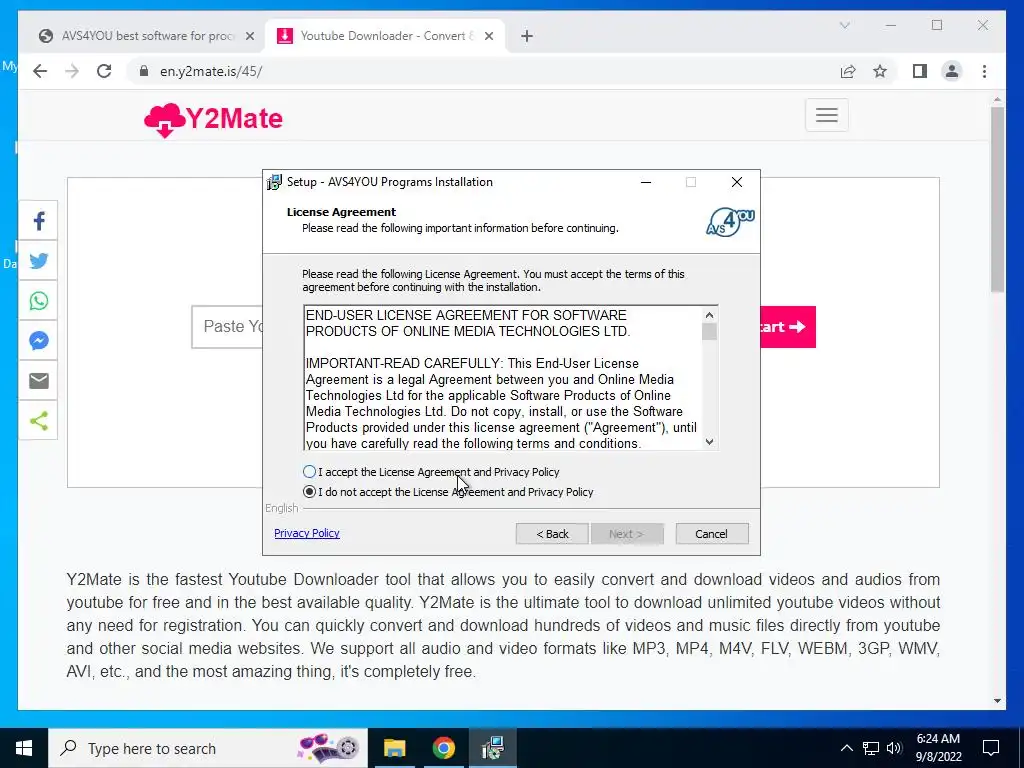
Task: Open Chrome profile avatar menu
Action: coord(952,71)
